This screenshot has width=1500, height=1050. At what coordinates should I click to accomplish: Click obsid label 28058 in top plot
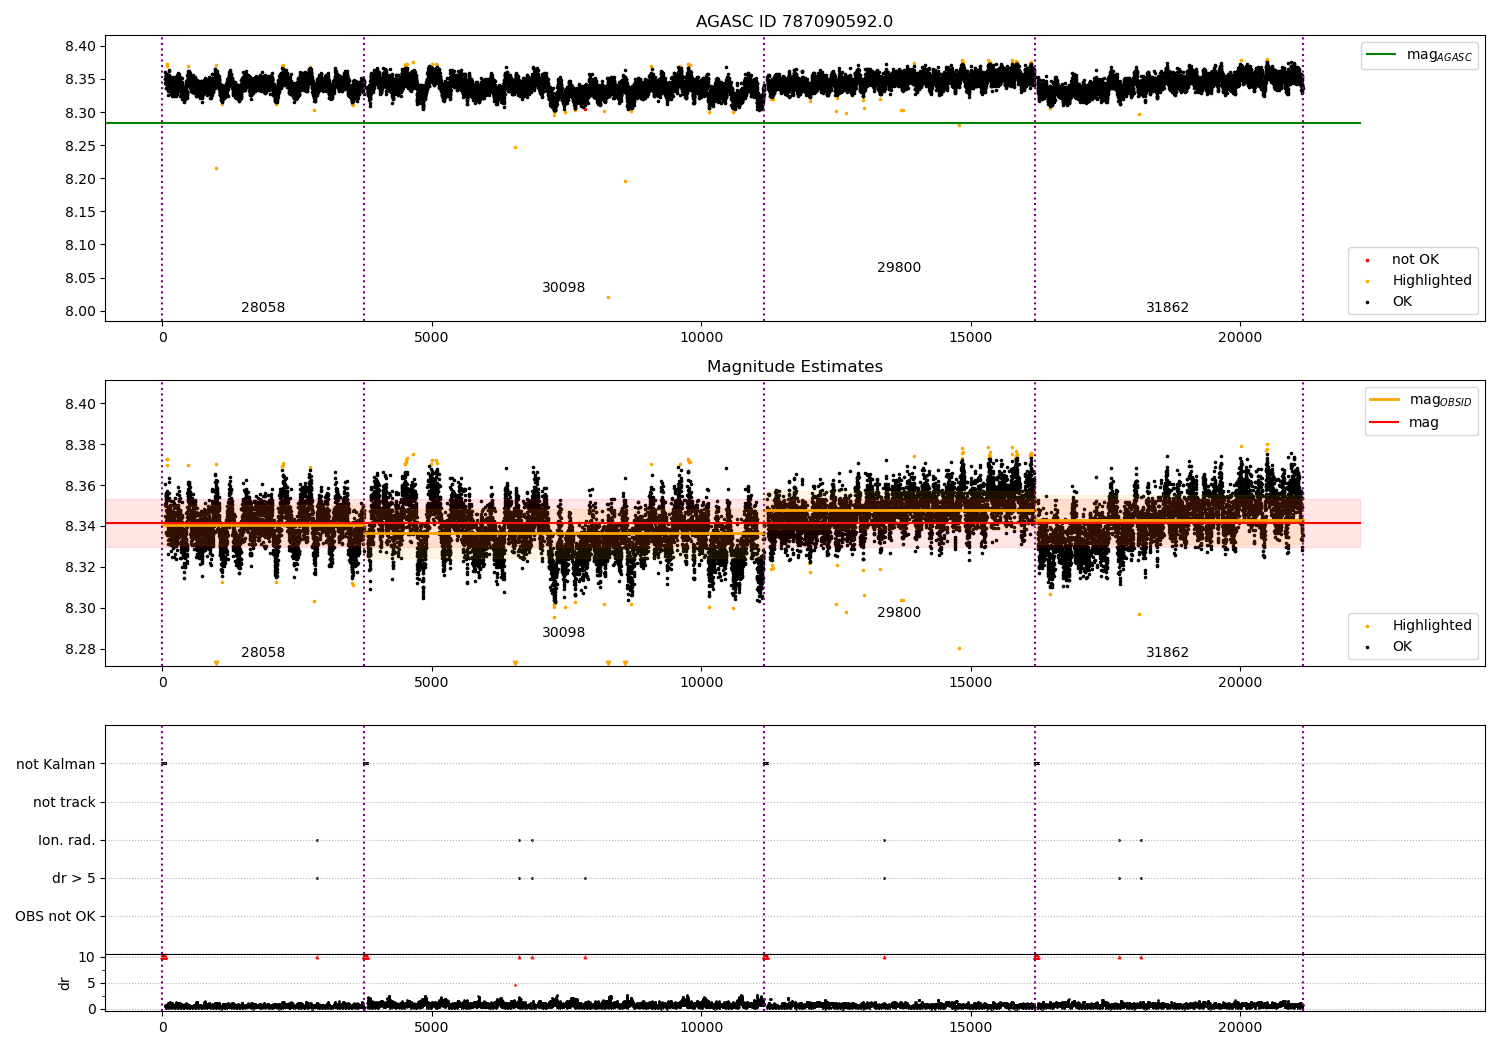pos(263,308)
